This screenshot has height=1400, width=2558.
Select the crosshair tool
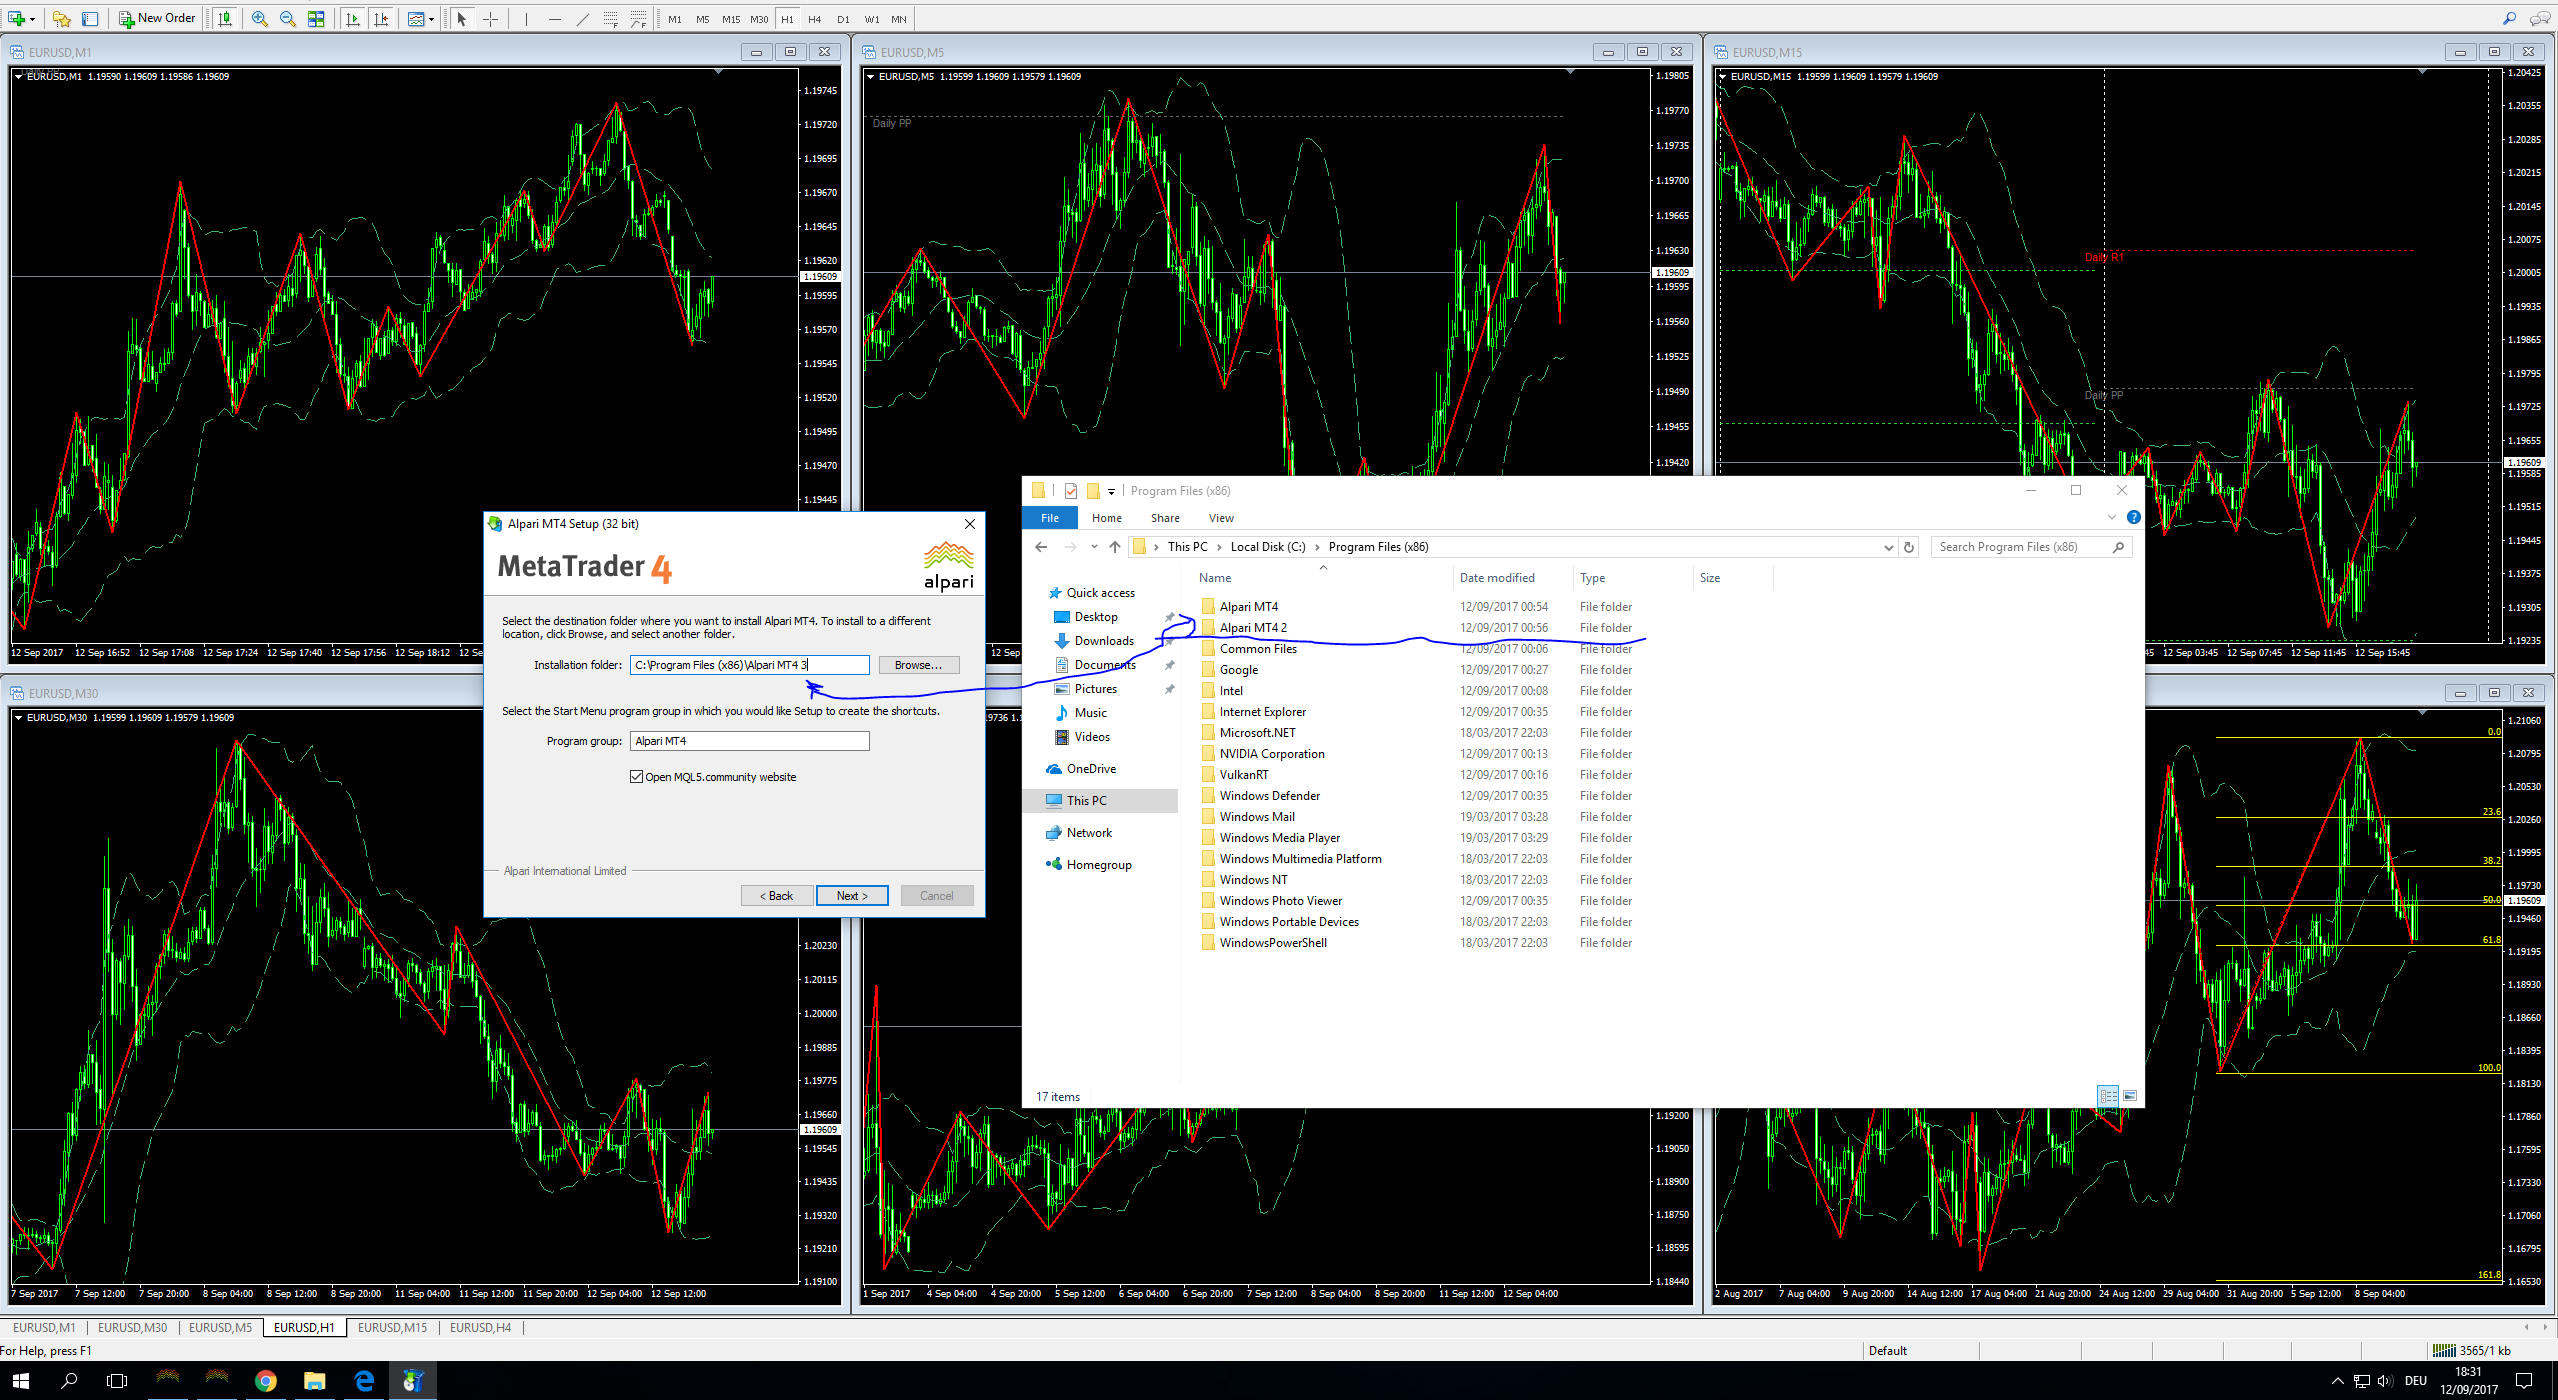click(x=490, y=18)
